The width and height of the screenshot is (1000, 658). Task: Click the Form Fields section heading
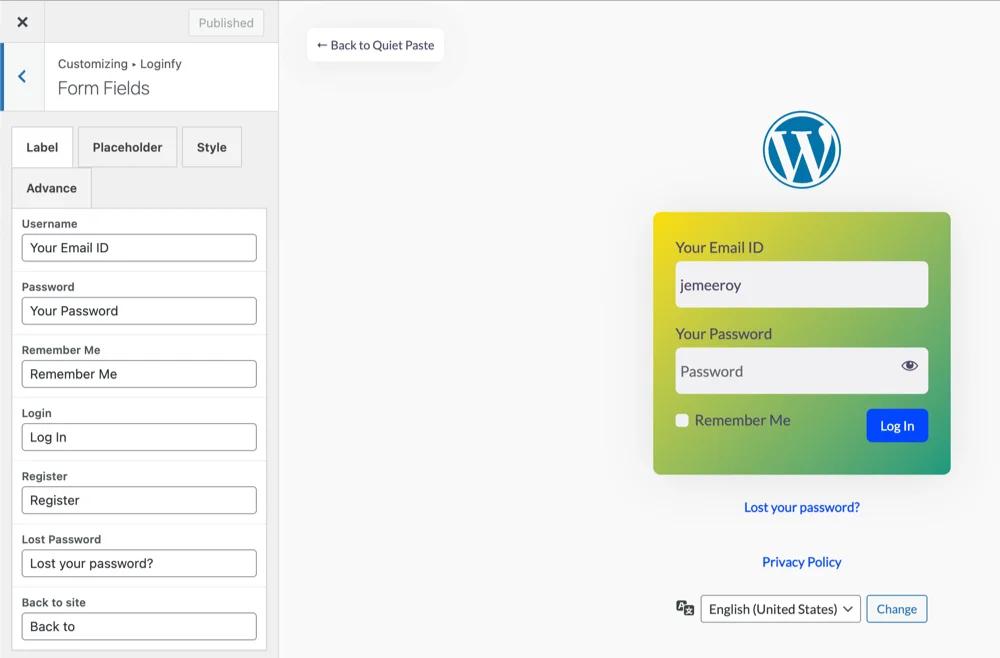(103, 88)
